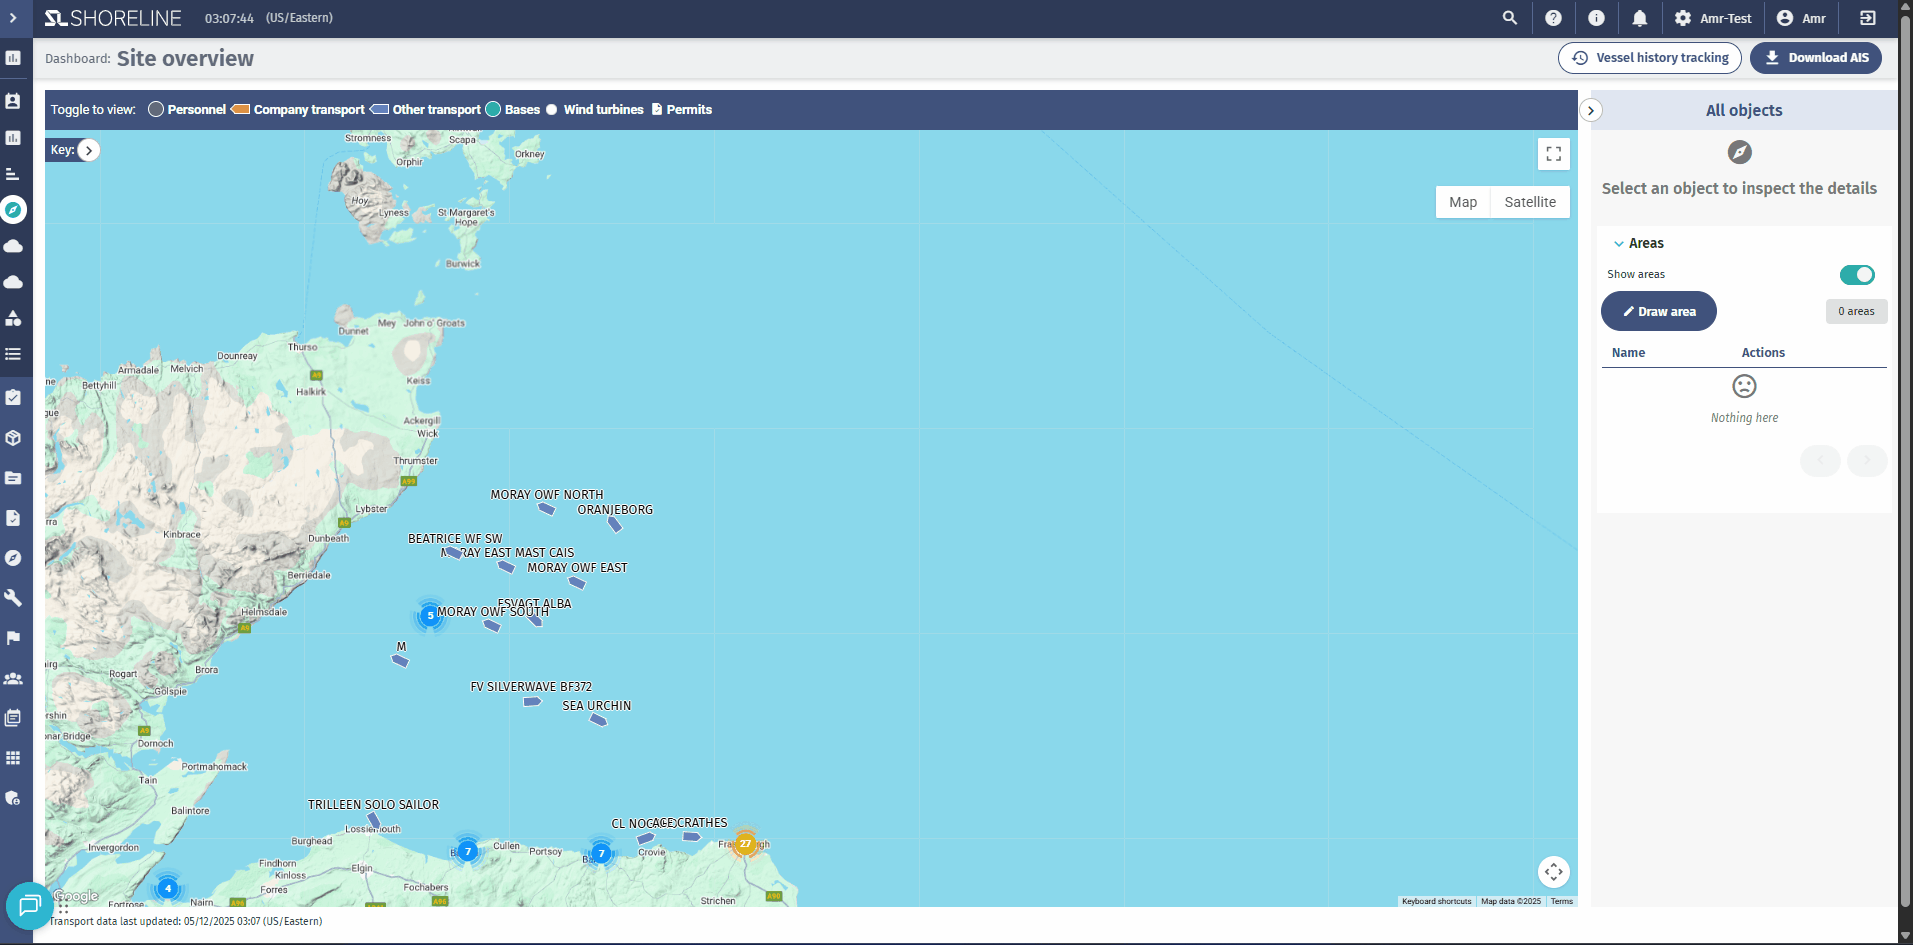Collapse the Areas section
Image resolution: width=1913 pixels, height=945 pixels.
1619,244
